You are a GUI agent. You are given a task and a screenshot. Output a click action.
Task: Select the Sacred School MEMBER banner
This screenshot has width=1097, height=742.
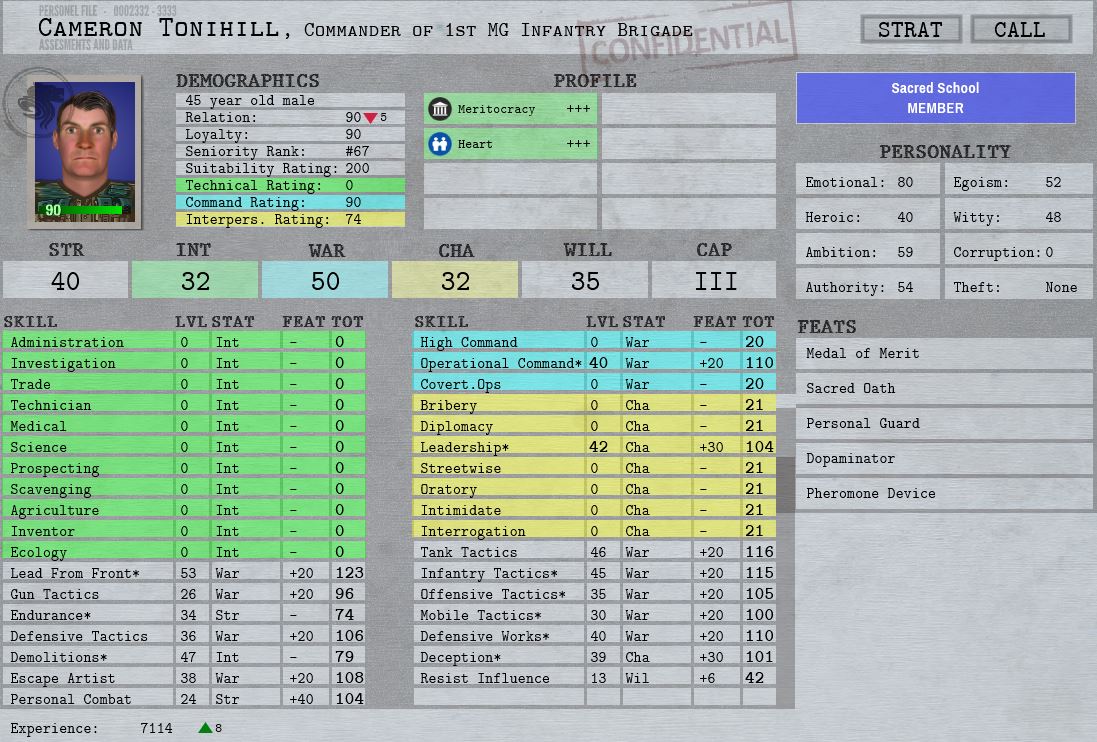(x=935, y=98)
